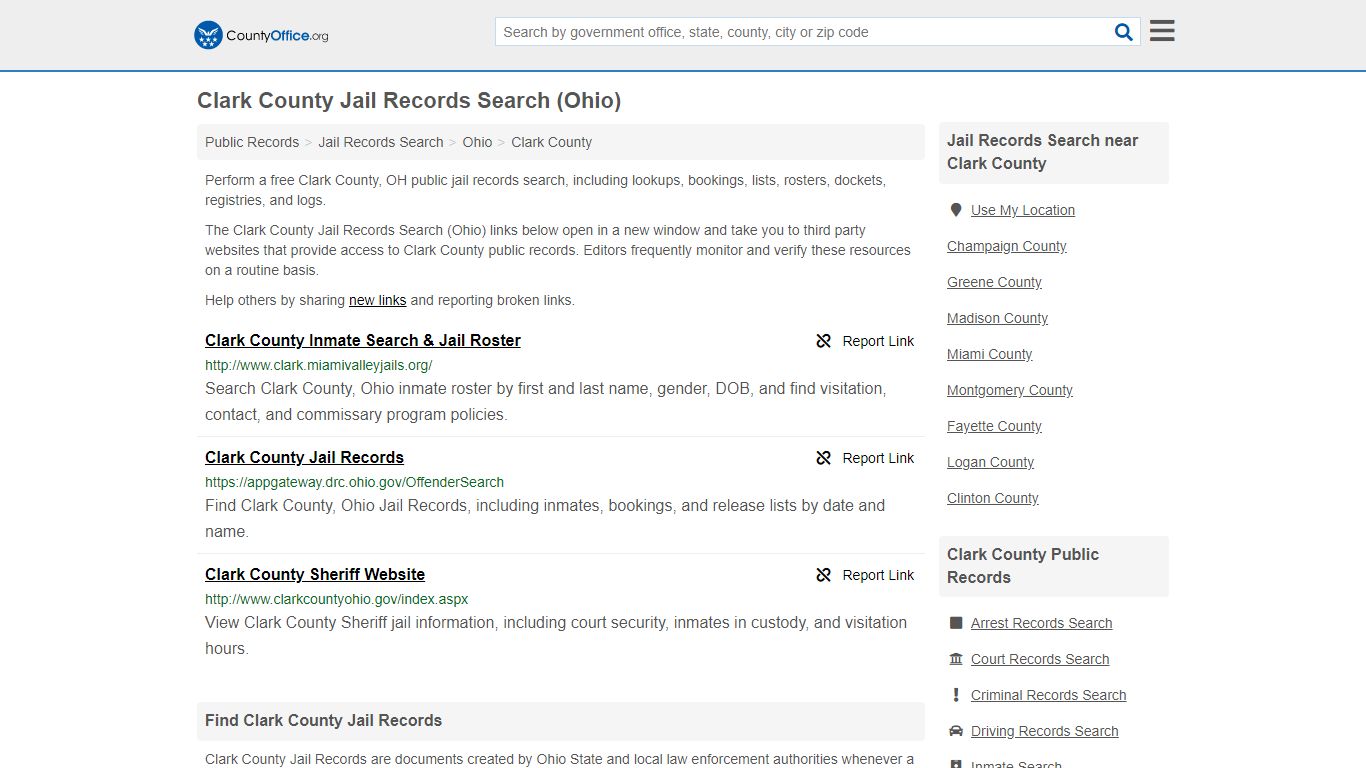Screen dimensions: 1366x768
Task: Open the CountyOffice.org logo homepage
Action: 261,35
